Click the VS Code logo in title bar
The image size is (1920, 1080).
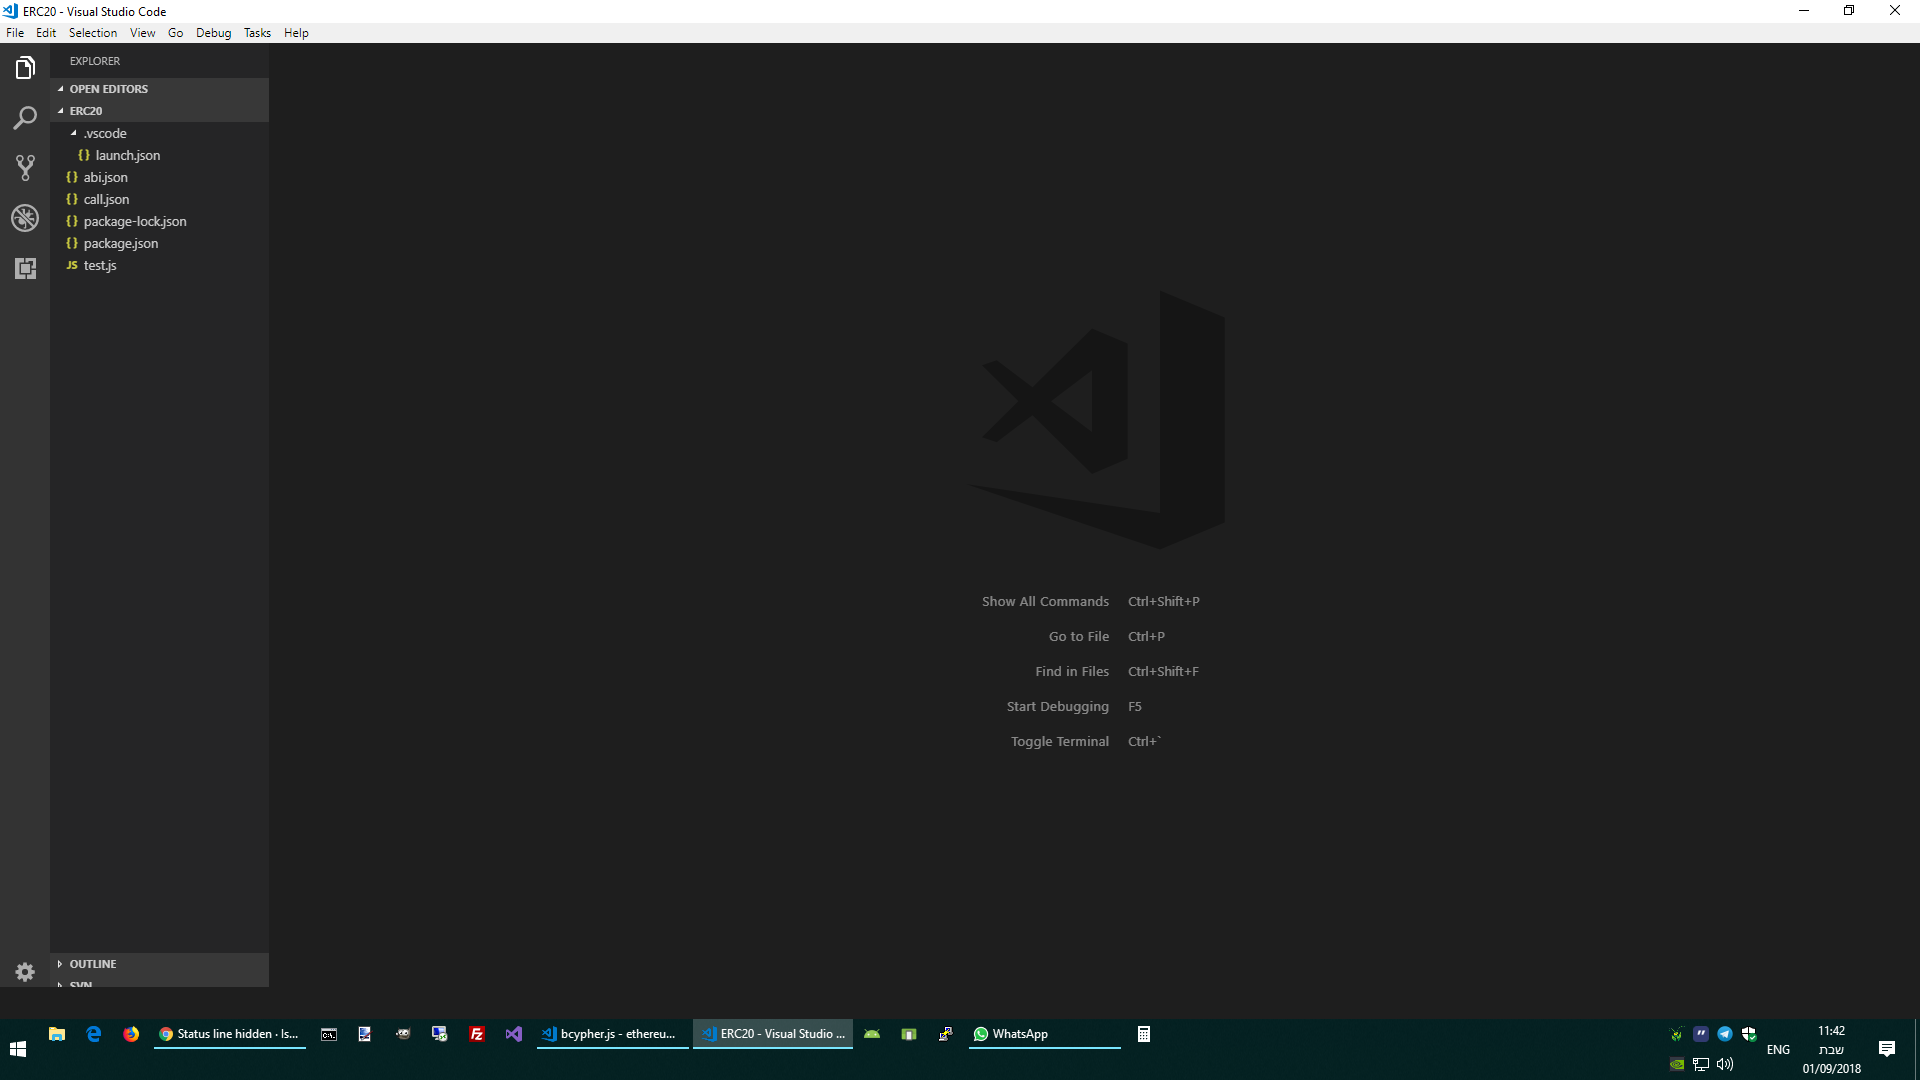tap(10, 11)
